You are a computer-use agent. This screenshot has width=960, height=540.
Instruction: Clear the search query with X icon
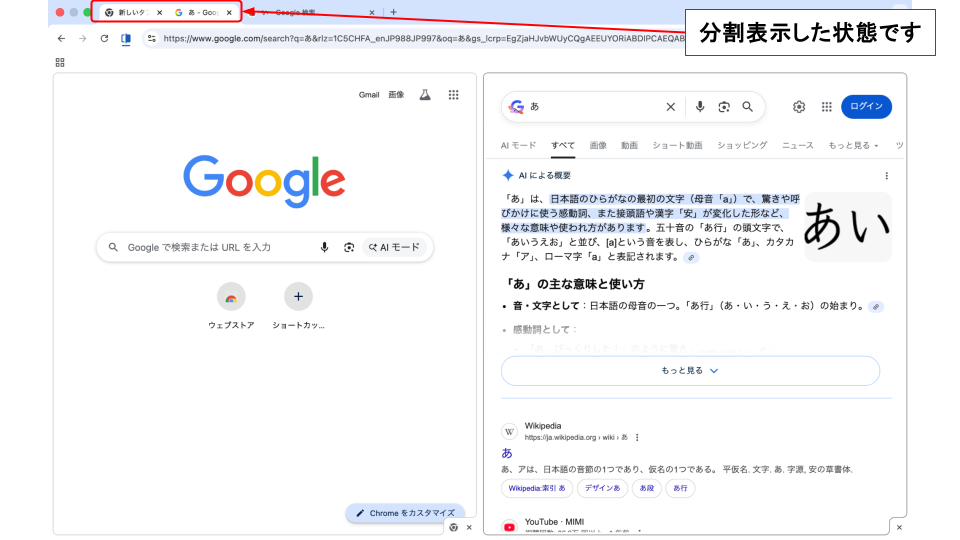(671, 107)
